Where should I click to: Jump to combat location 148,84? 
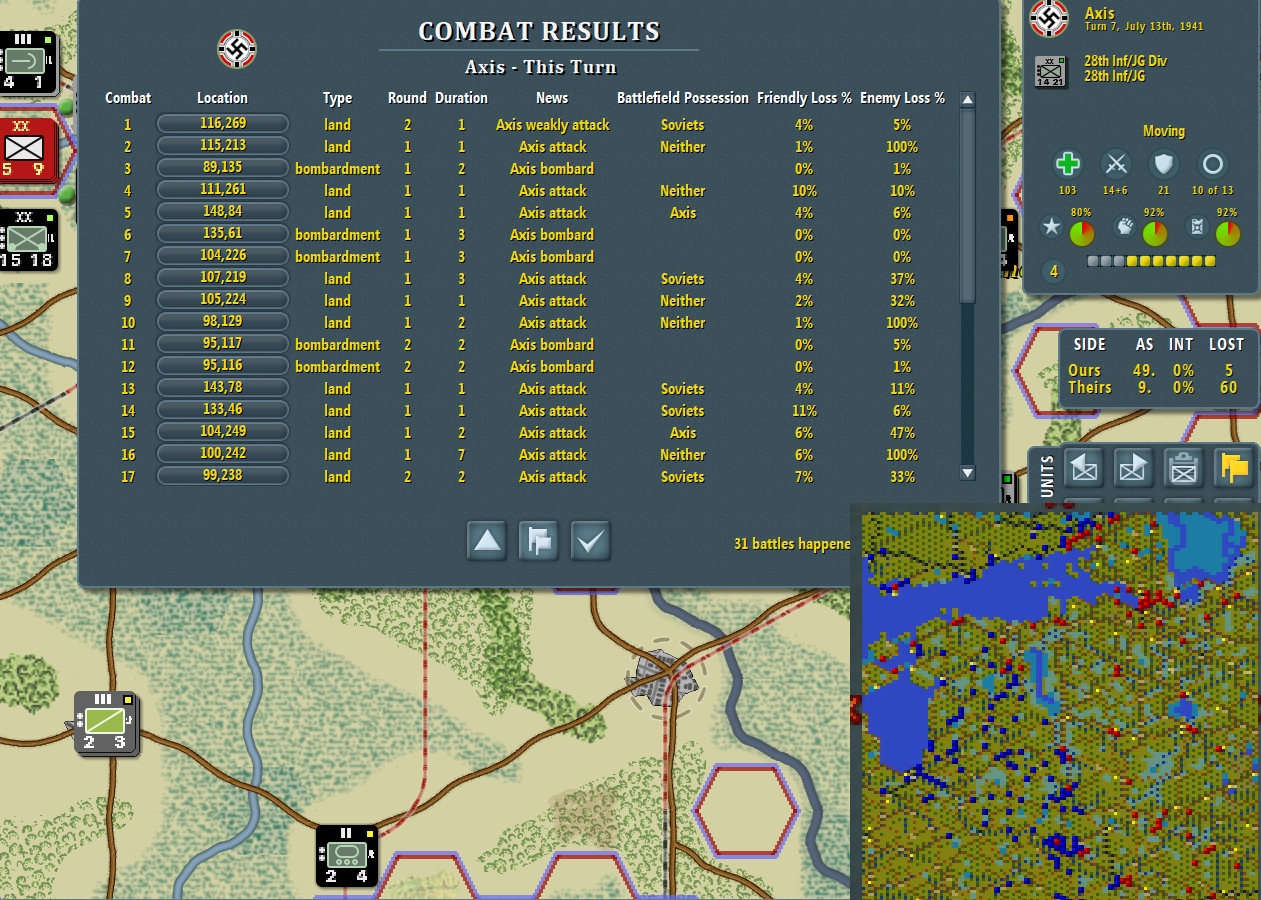click(x=223, y=212)
